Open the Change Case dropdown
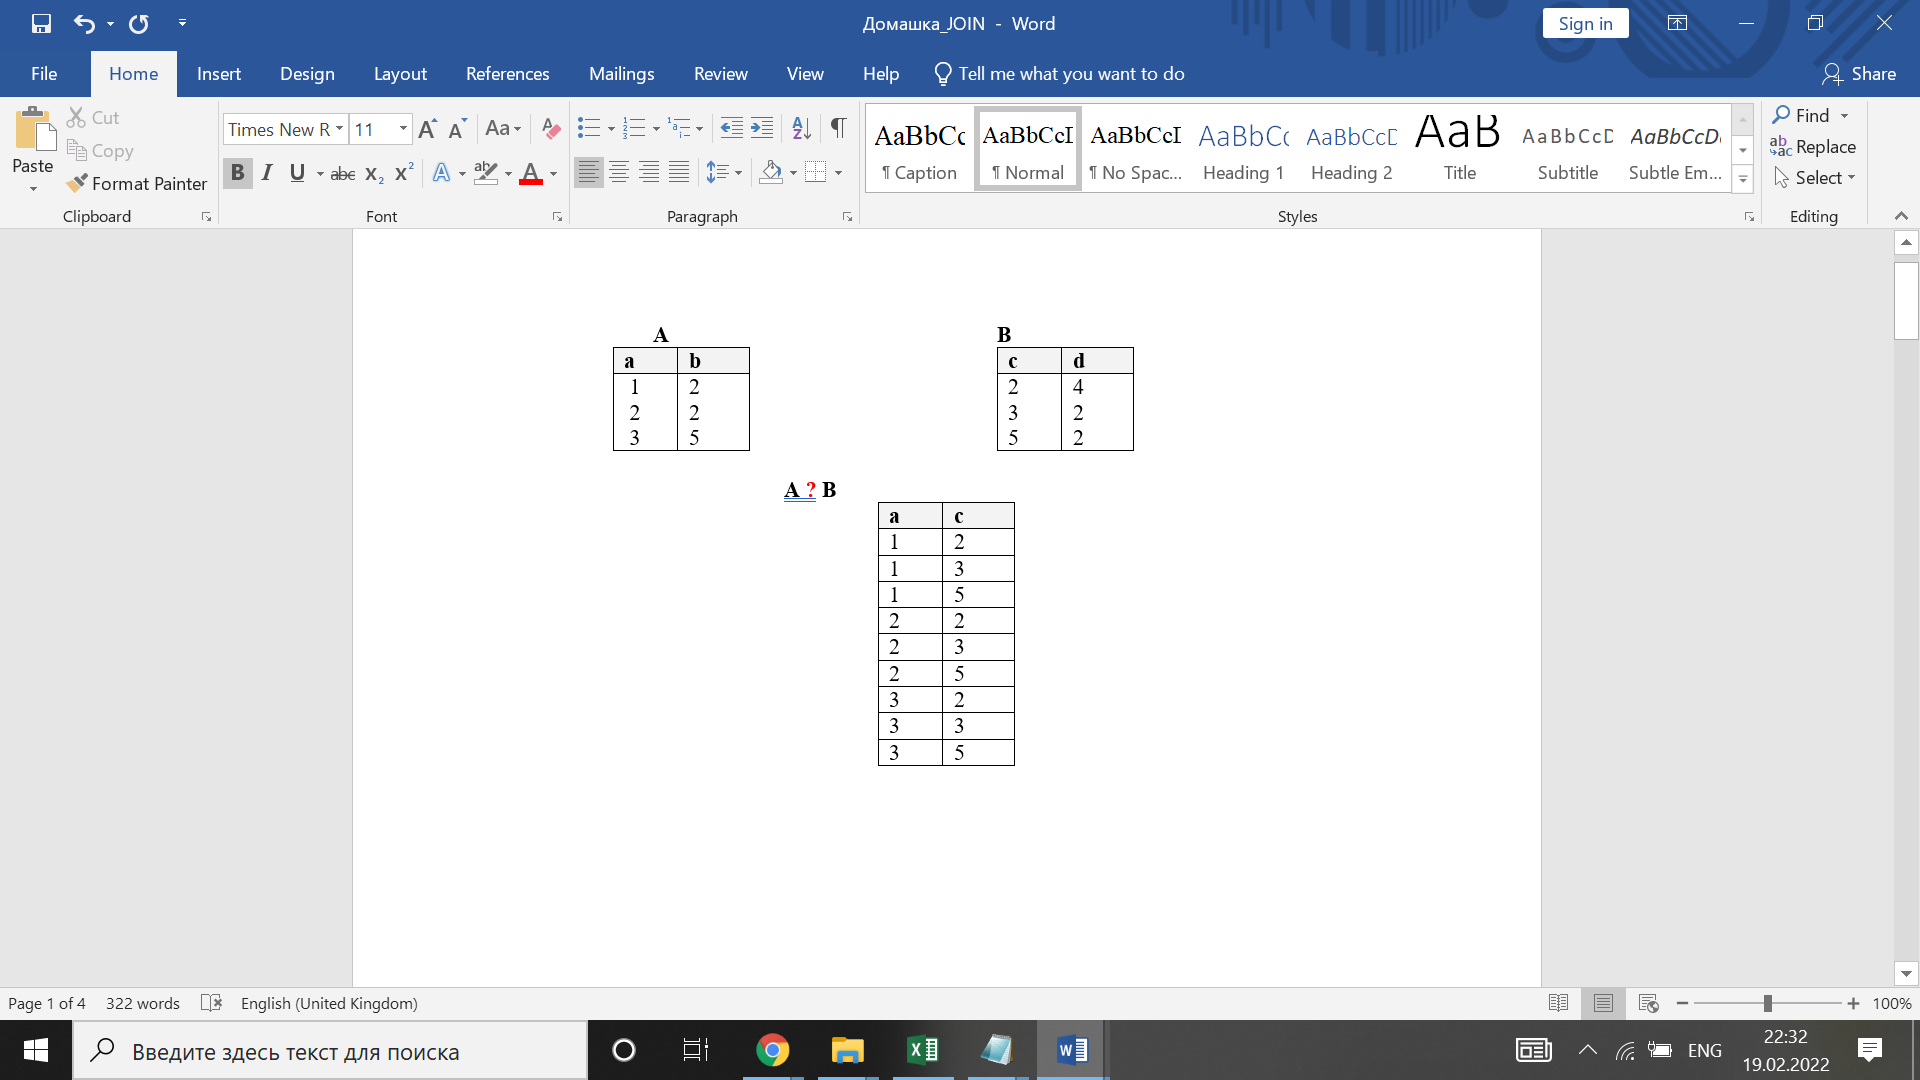Viewport: 1920px width, 1080px height. pyautogui.click(x=503, y=129)
